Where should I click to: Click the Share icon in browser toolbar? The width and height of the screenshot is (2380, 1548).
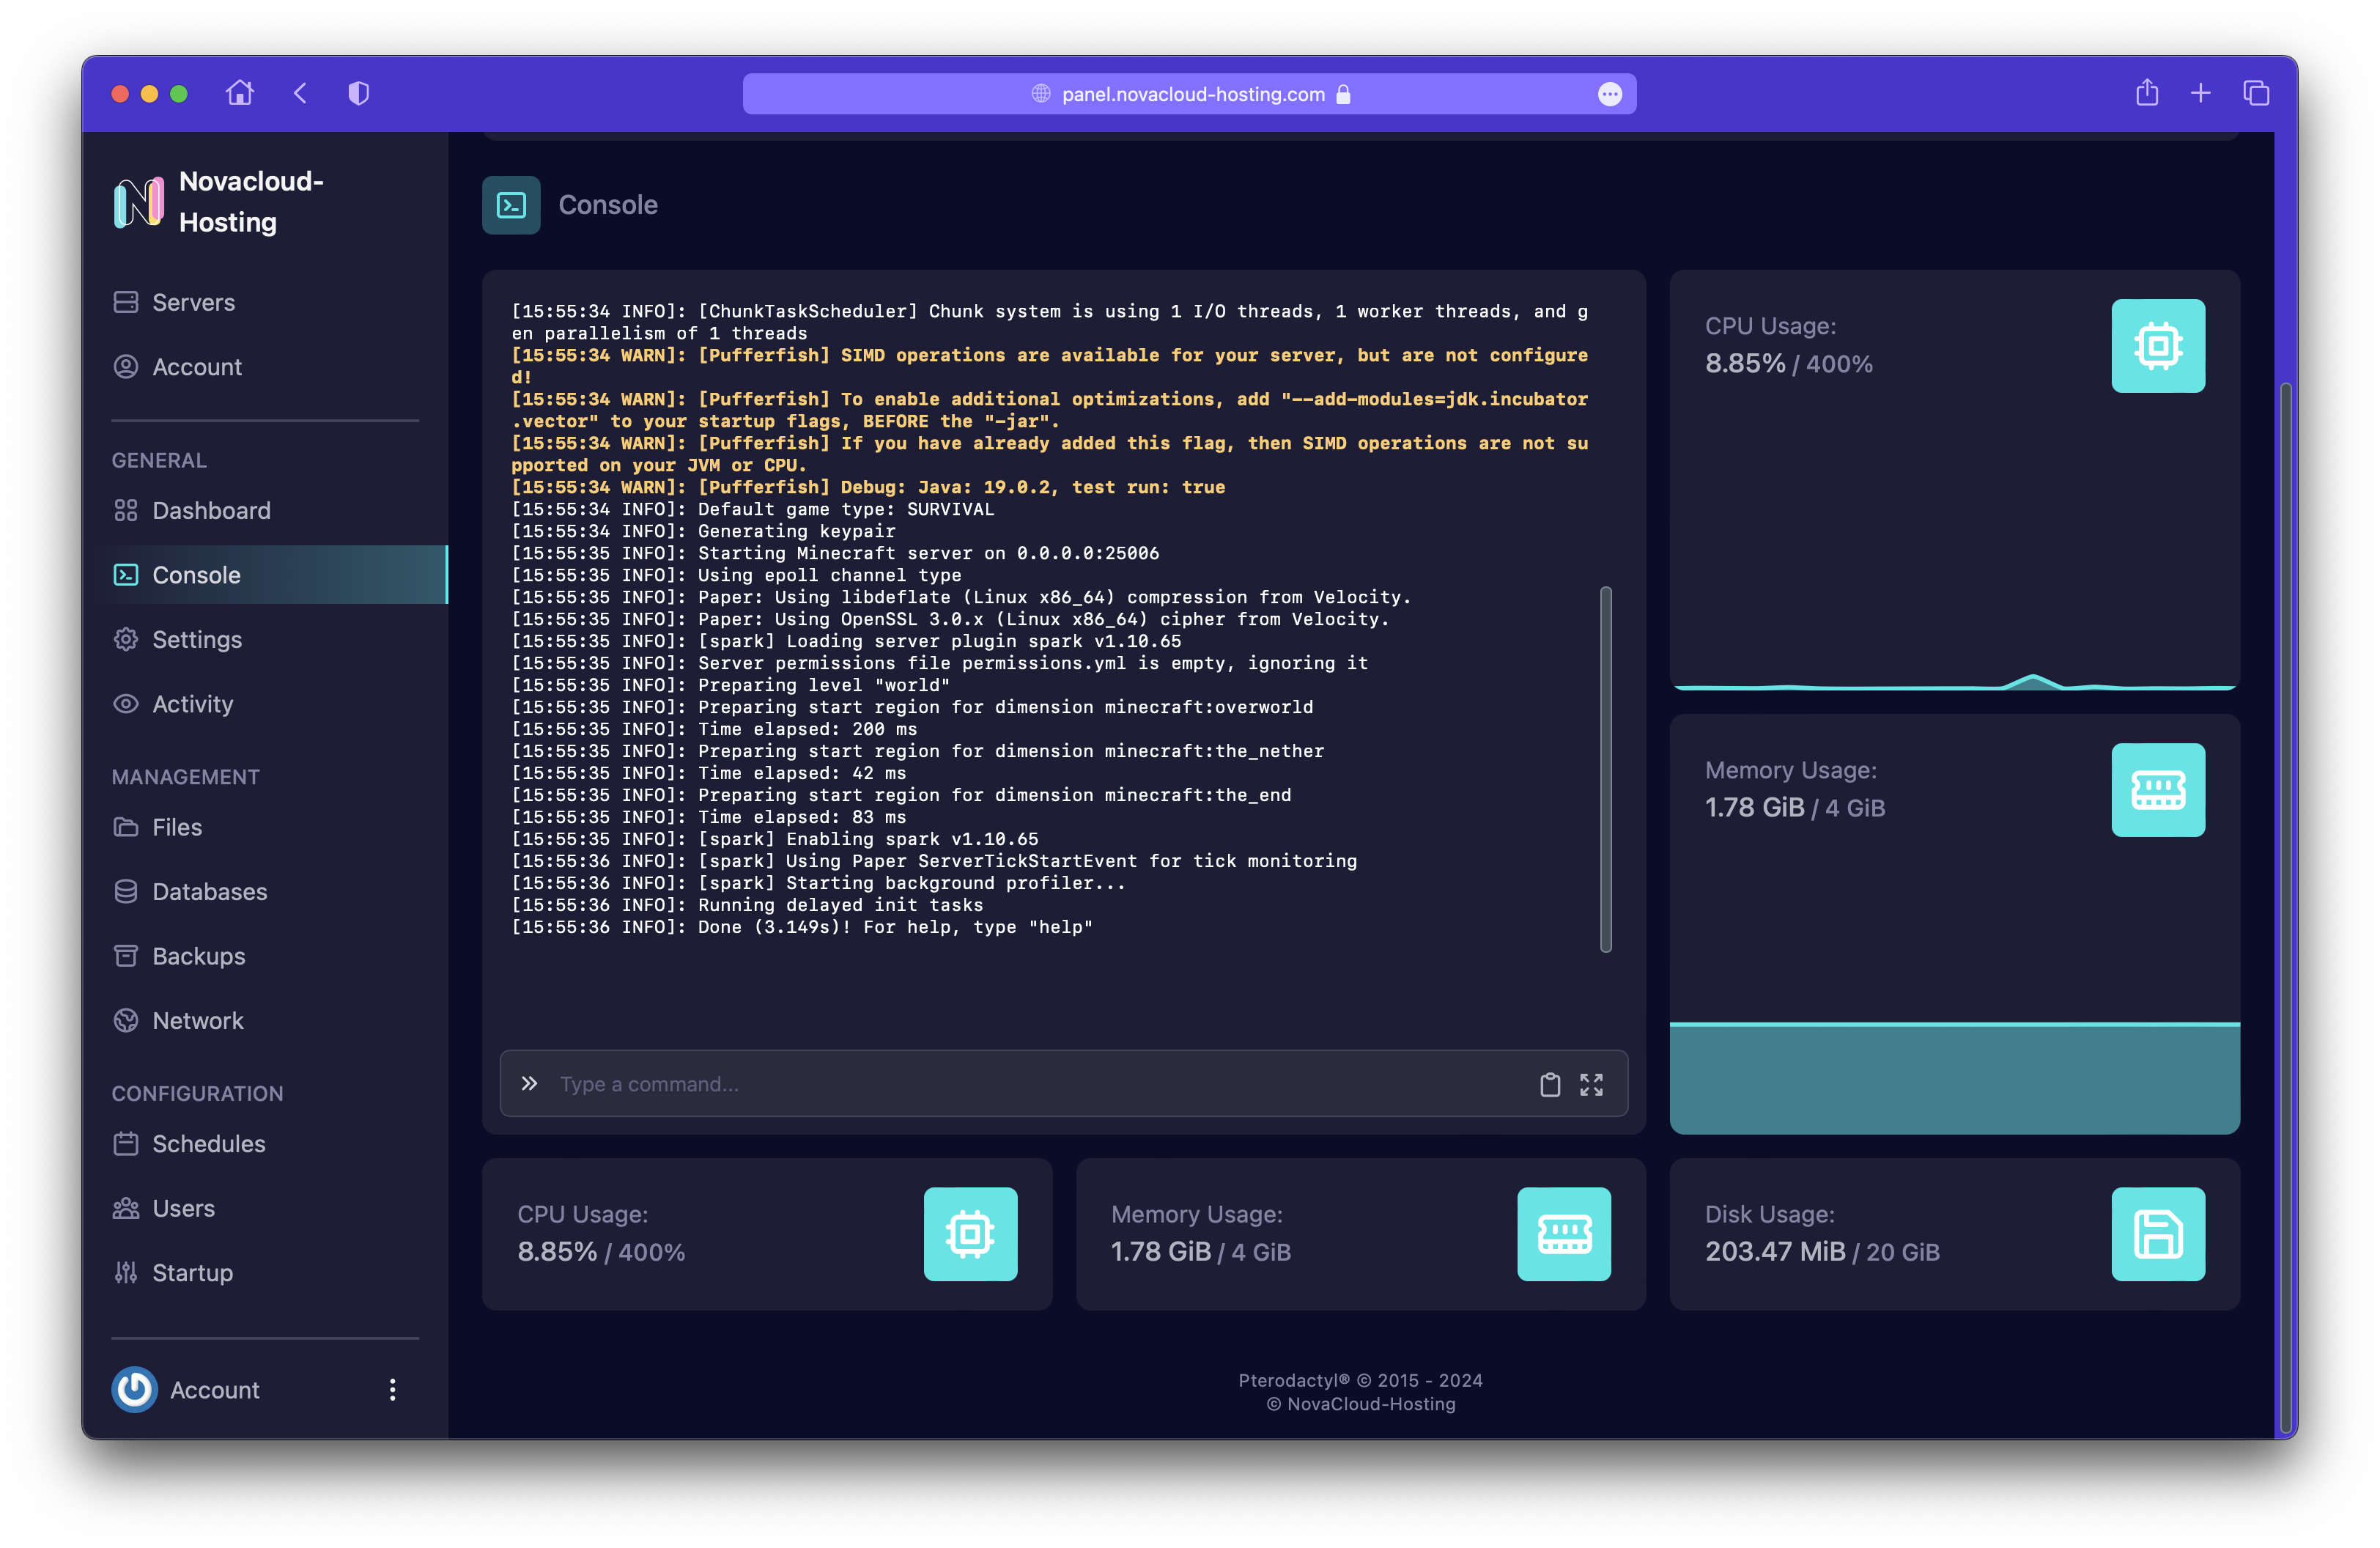[2146, 93]
